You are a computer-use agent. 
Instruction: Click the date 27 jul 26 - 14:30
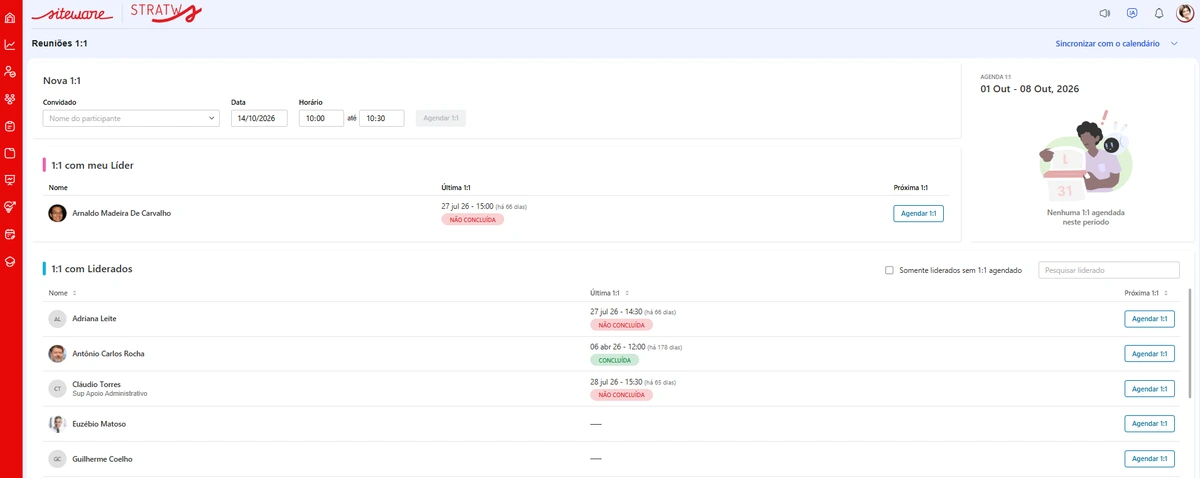(616, 312)
